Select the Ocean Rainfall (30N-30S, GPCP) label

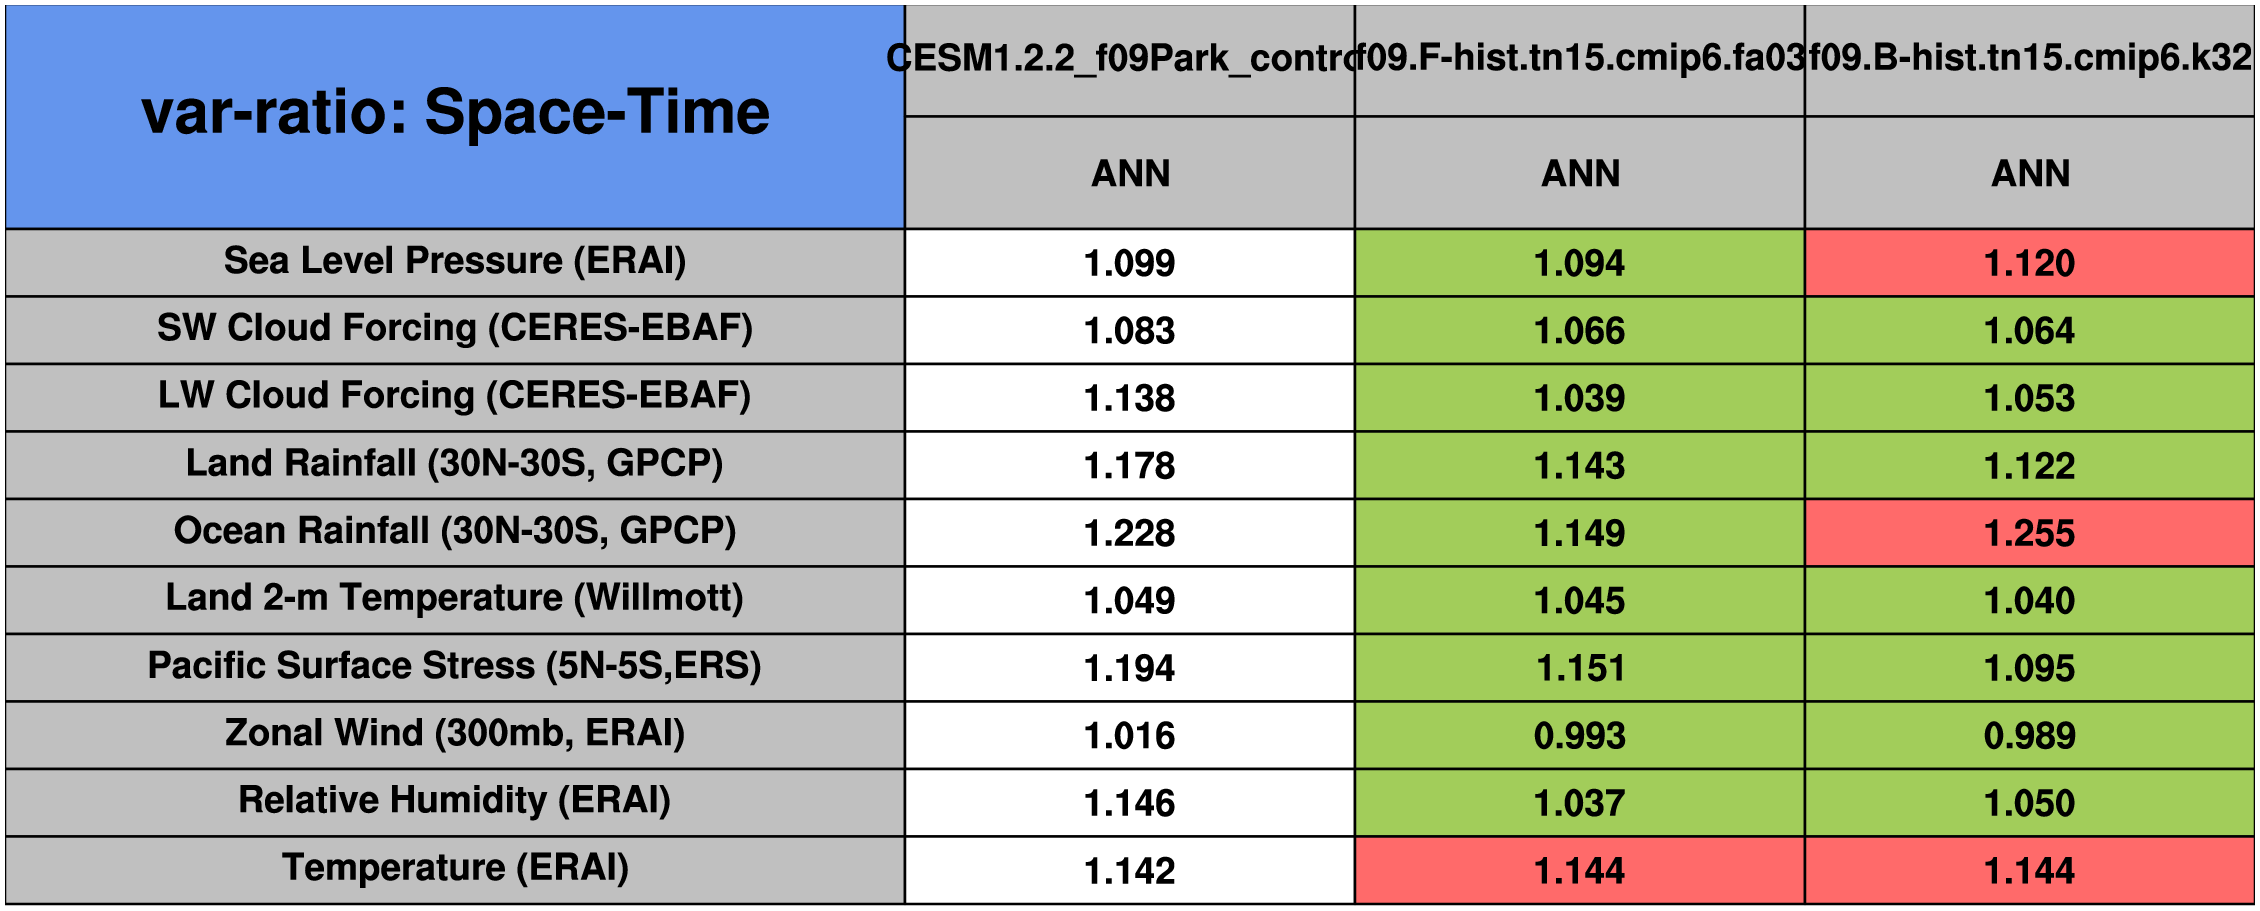click(x=455, y=532)
